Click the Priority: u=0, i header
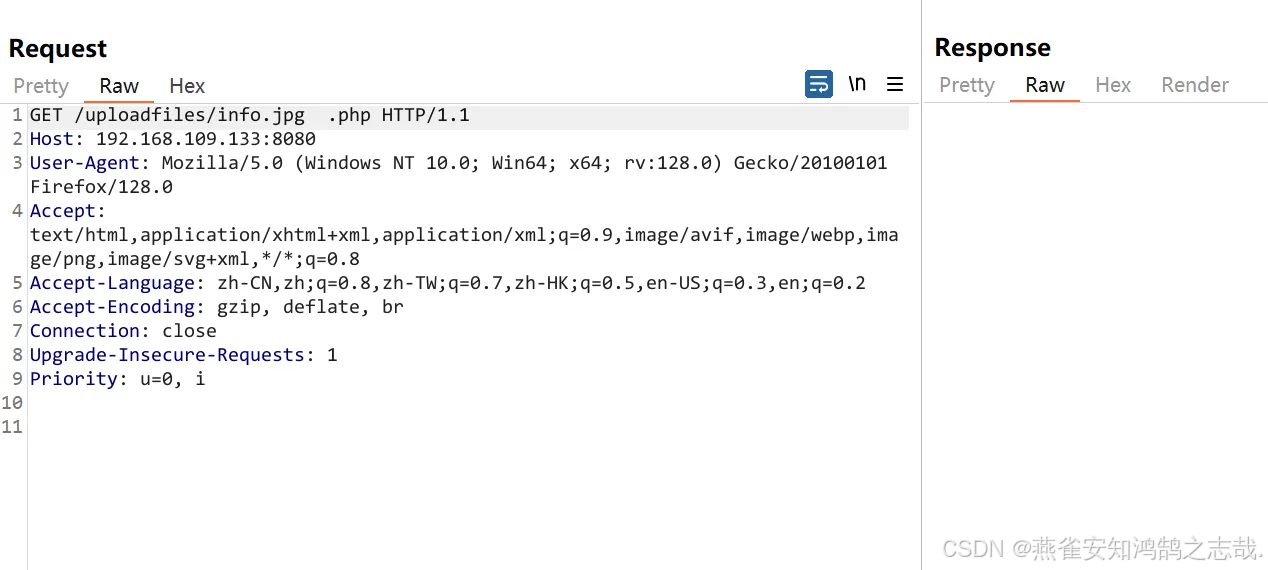 pyautogui.click(x=118, y=379)
